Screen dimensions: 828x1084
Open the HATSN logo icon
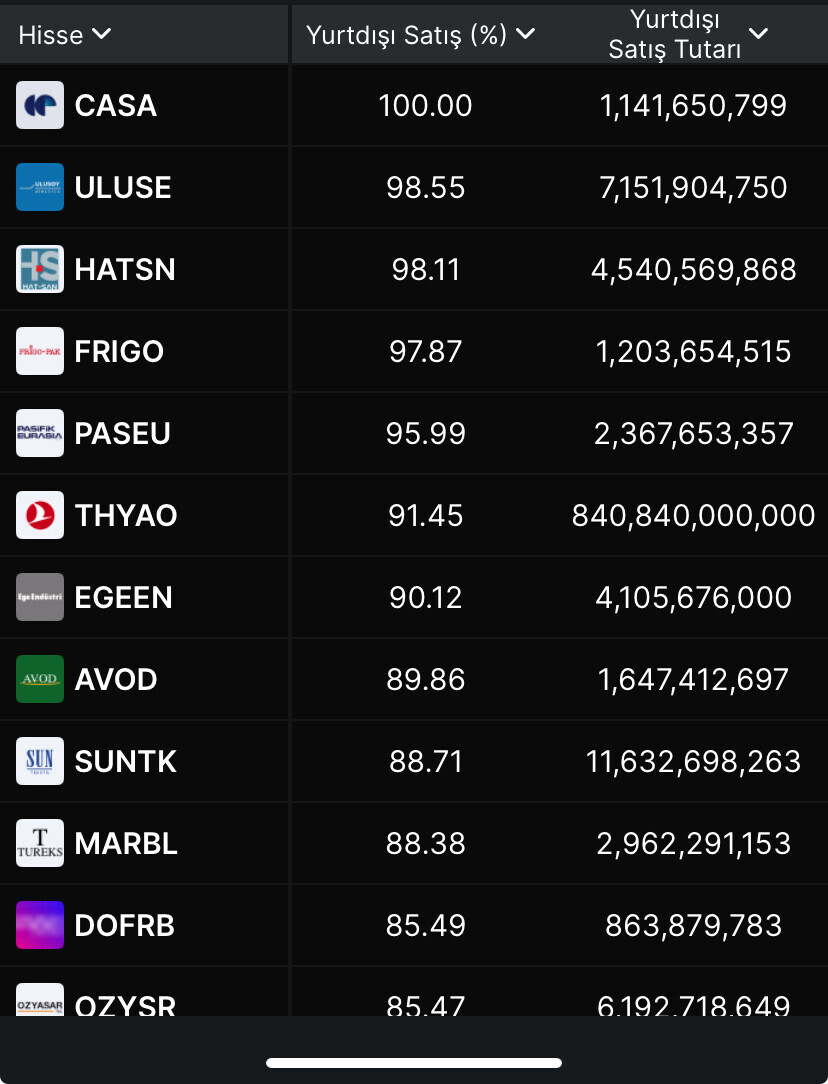40,269
